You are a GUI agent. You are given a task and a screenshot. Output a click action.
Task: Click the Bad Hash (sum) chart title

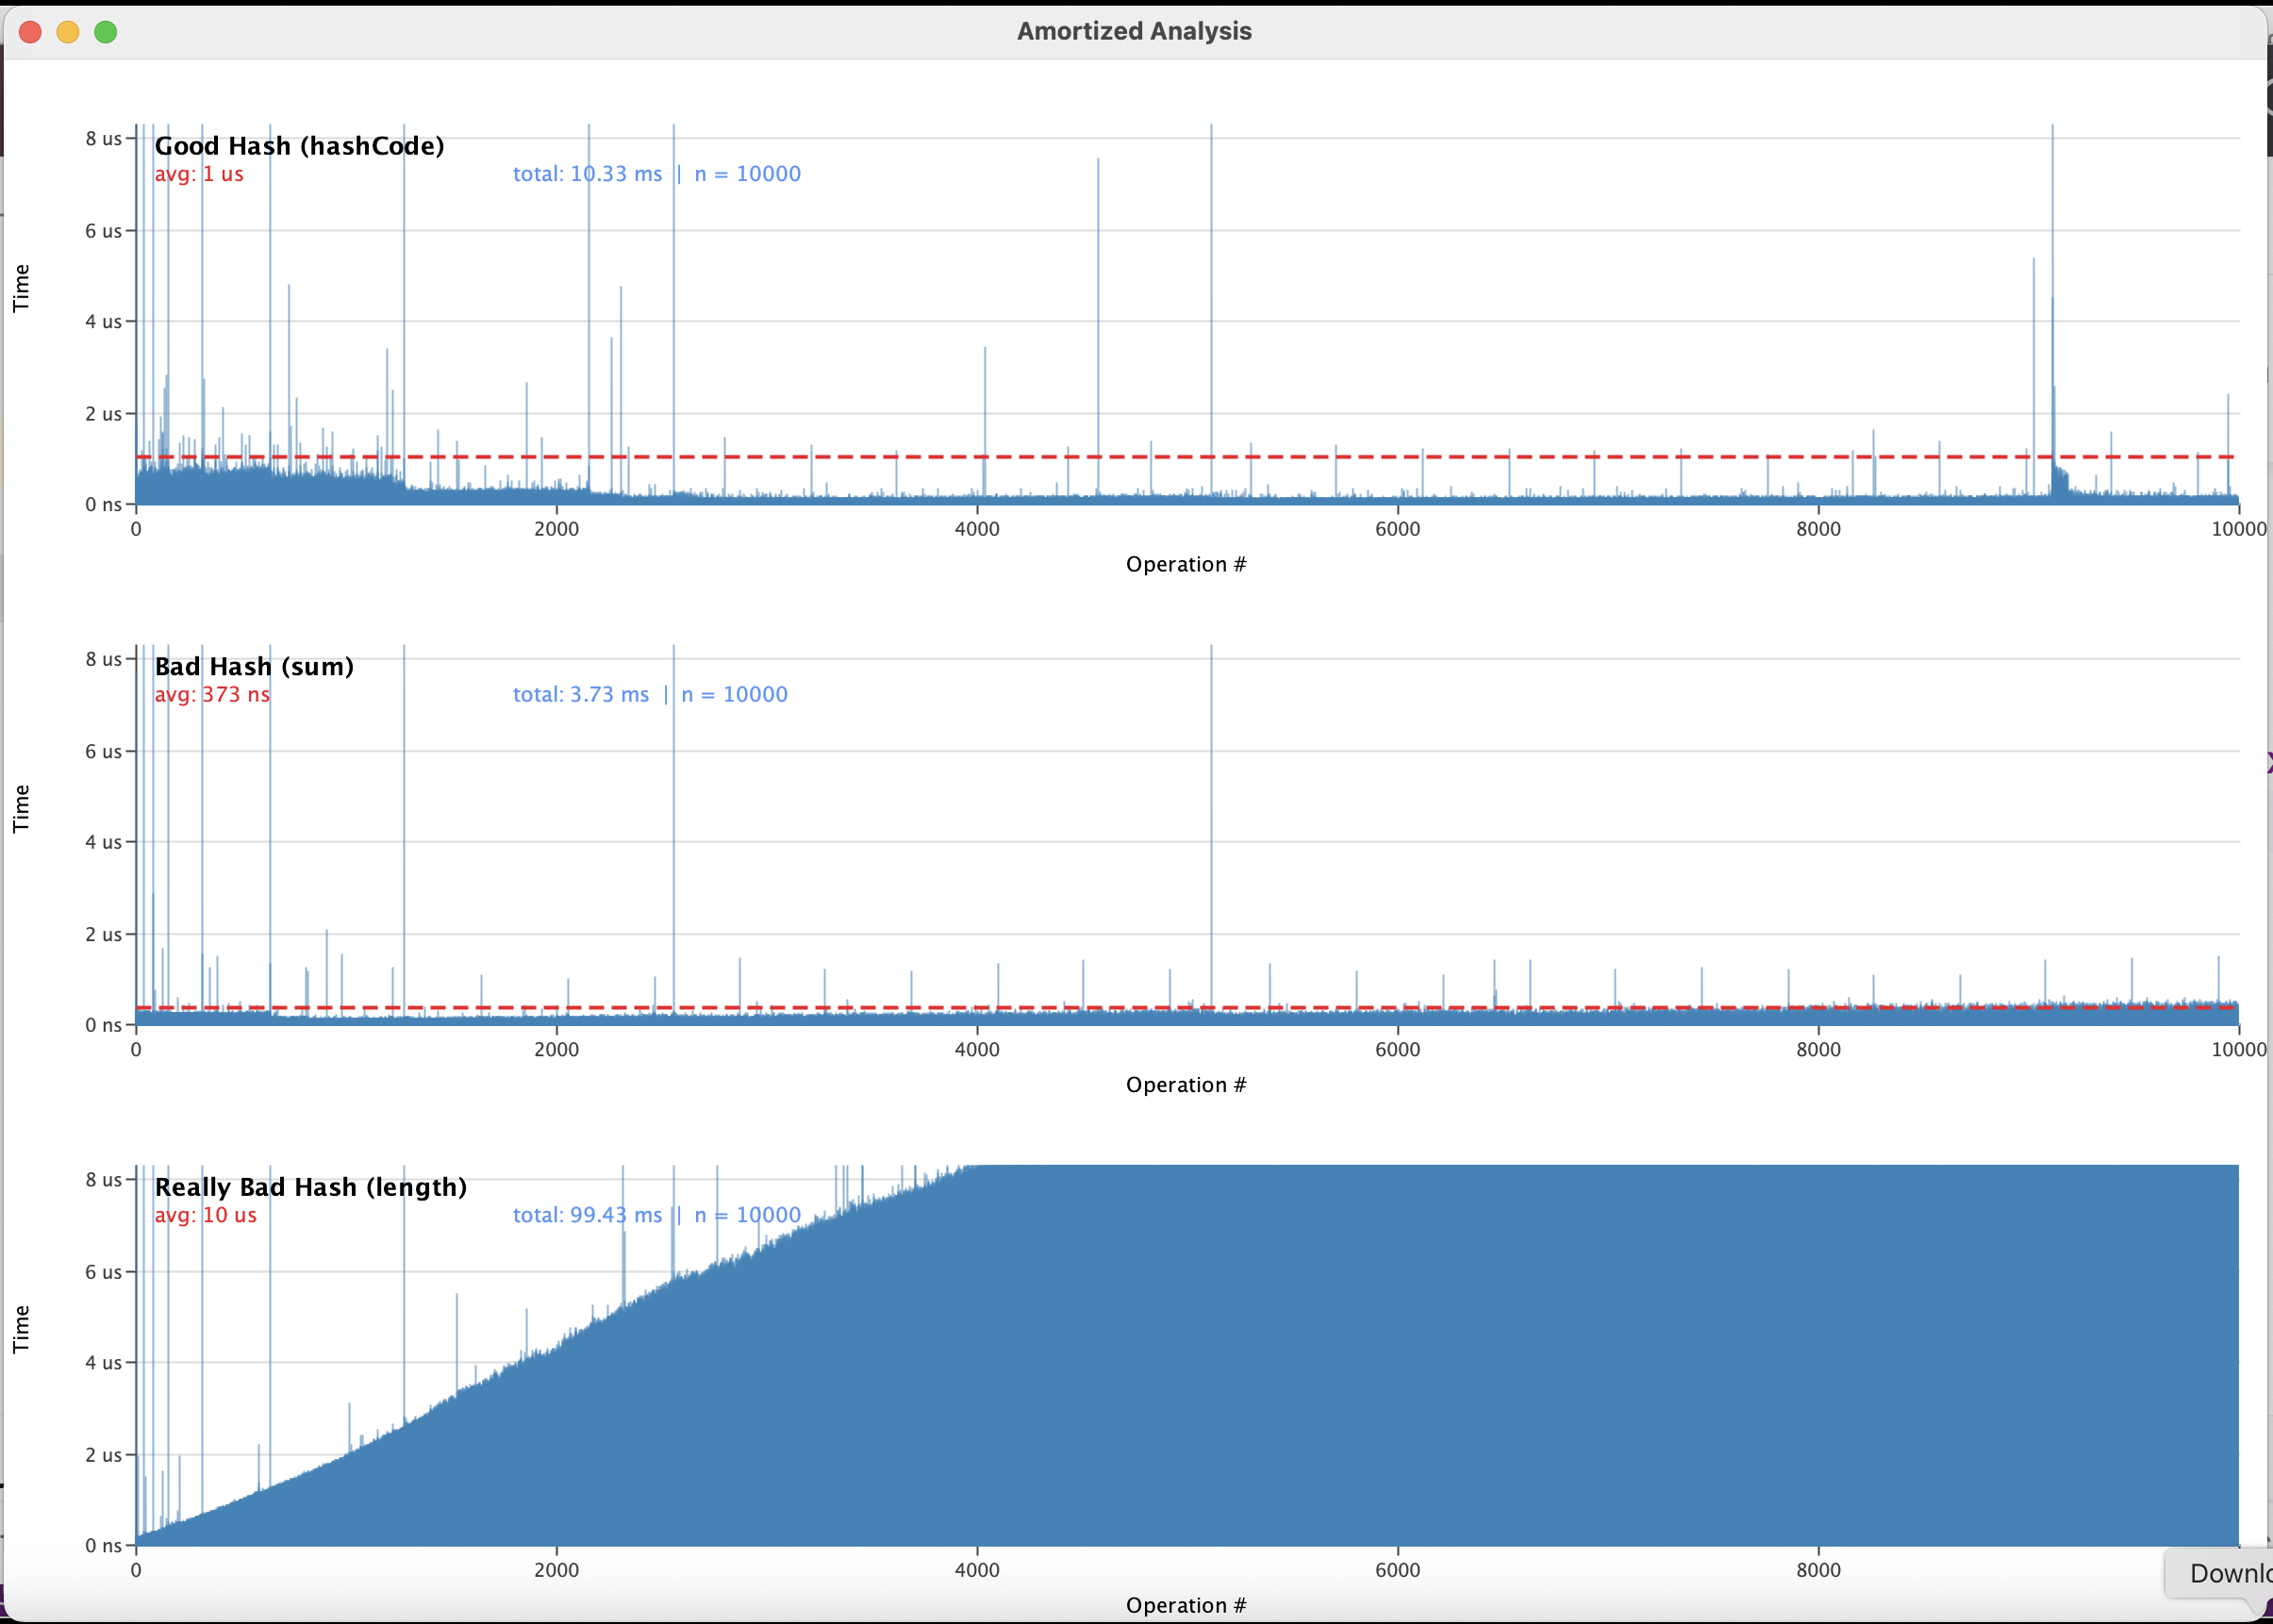point(254,667)
